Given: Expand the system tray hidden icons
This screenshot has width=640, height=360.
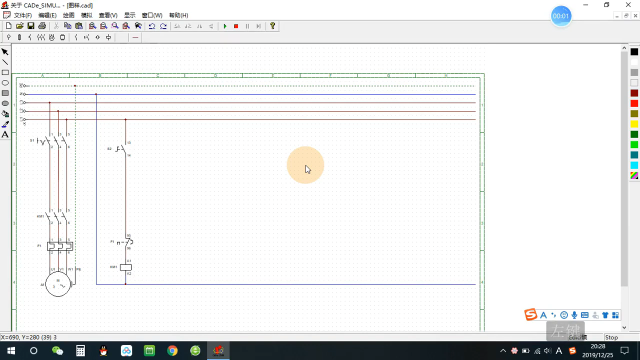Looking at the screenshot, I should [x=503, y=351].
